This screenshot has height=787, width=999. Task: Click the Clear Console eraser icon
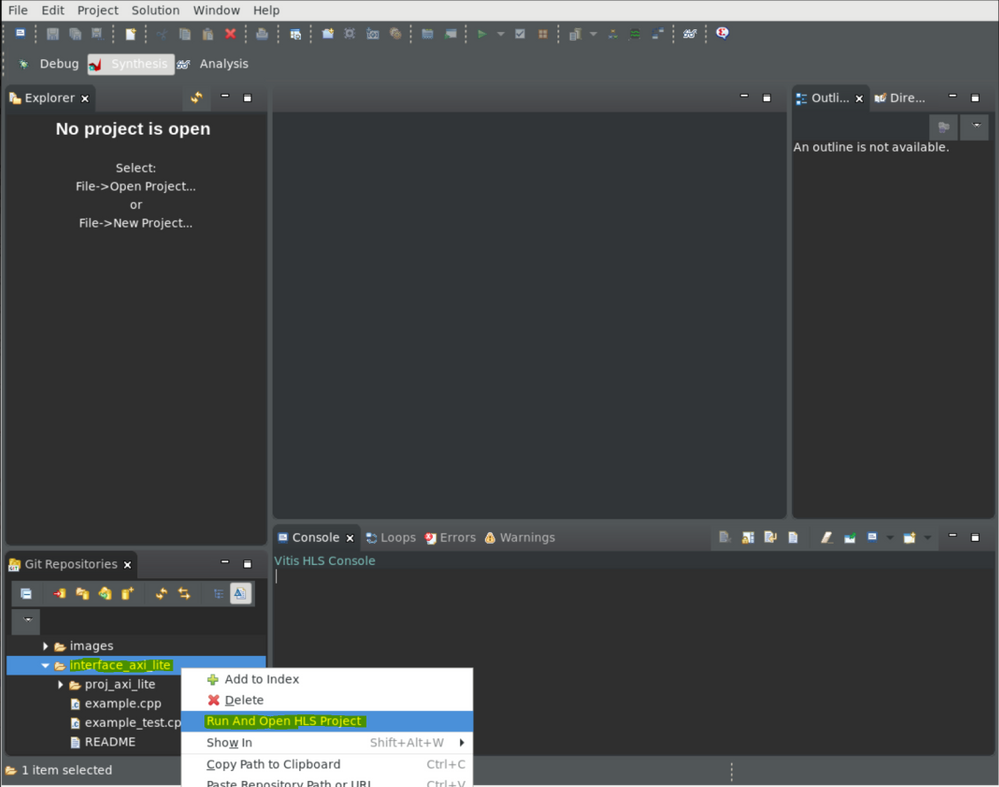pyautogui.click(x=826, y=538)
